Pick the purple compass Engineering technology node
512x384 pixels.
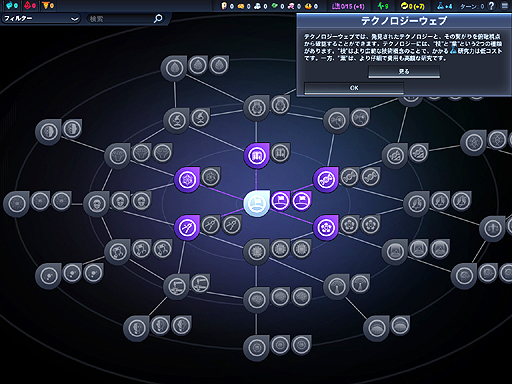point(187,228)
